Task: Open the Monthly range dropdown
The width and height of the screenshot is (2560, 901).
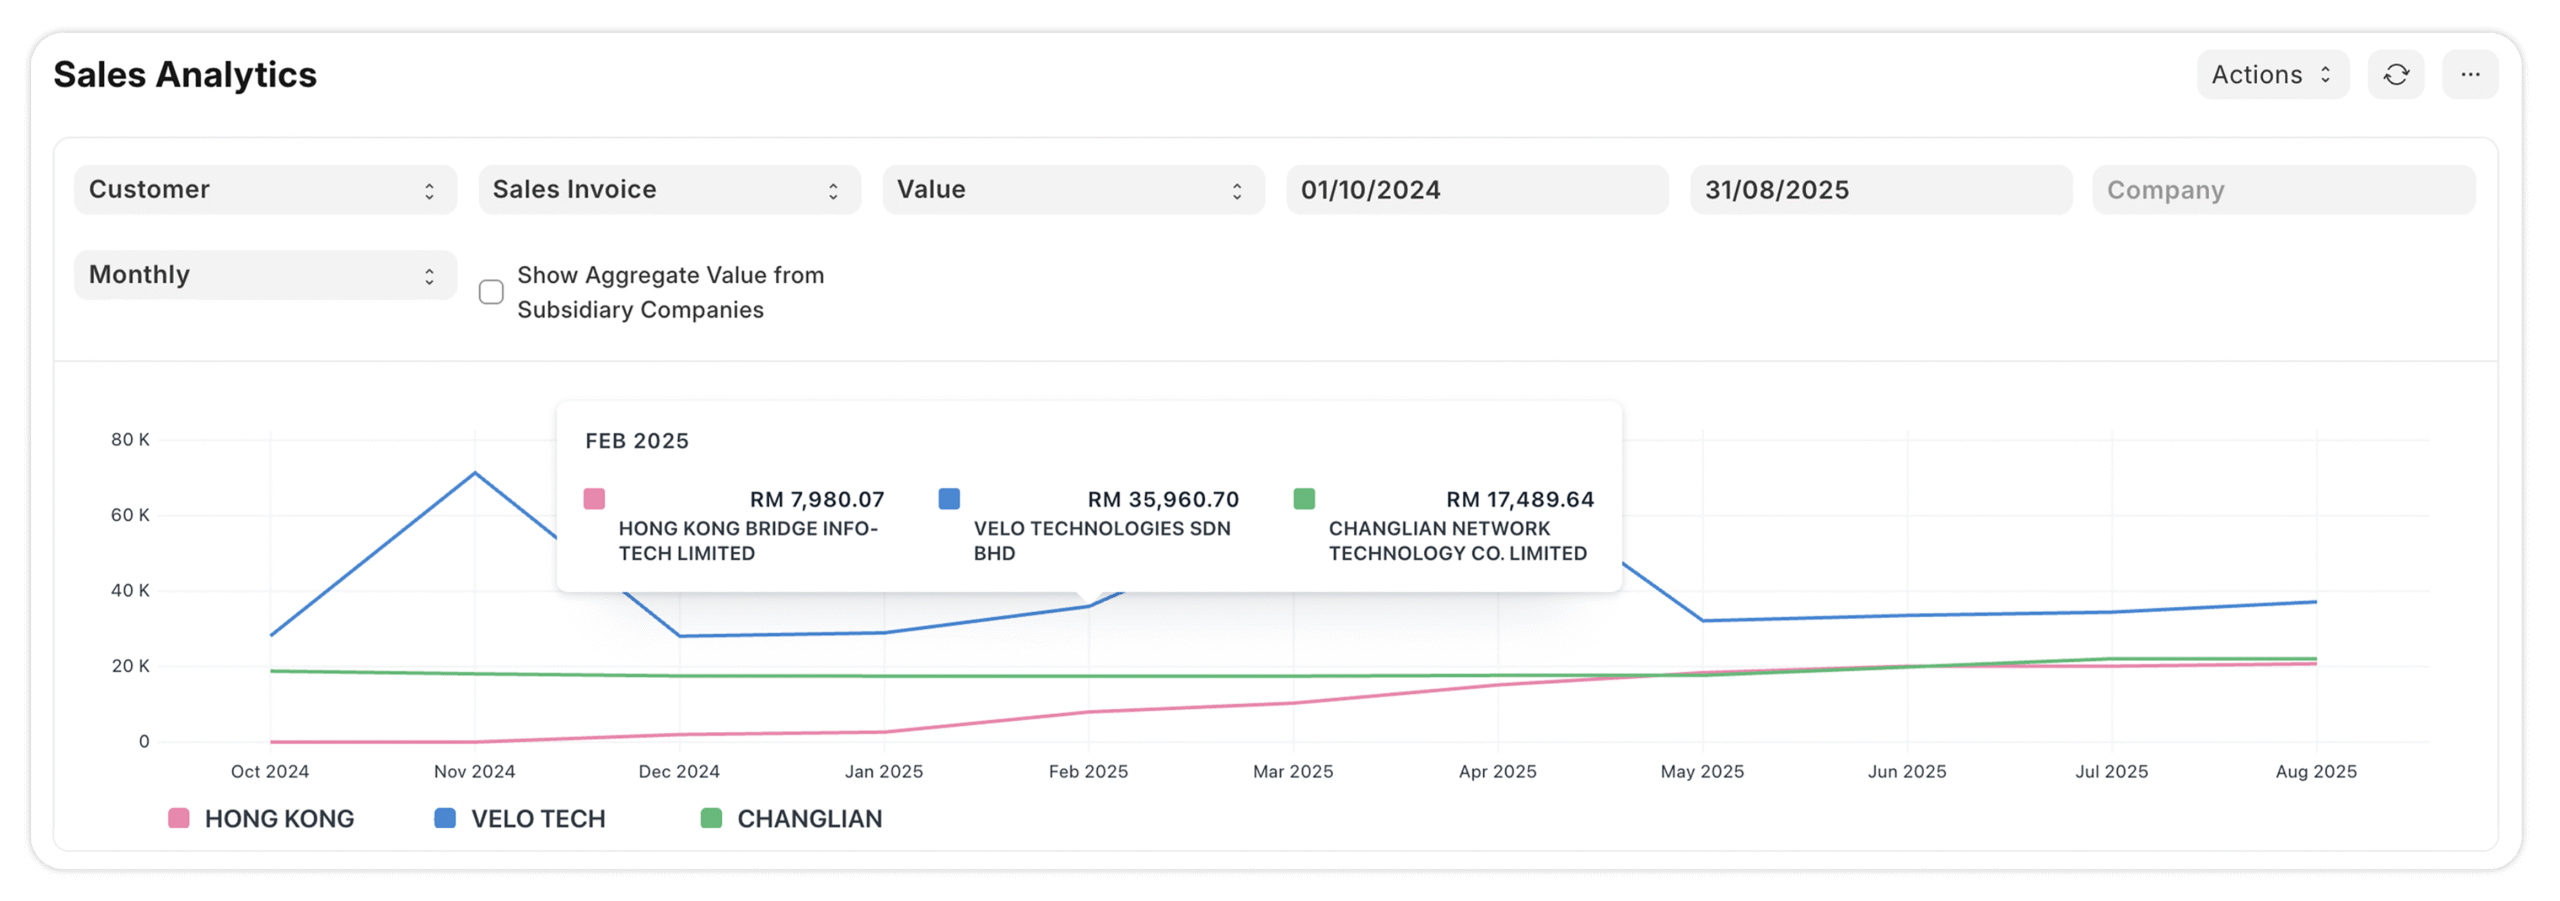Action: click(265, 275)
